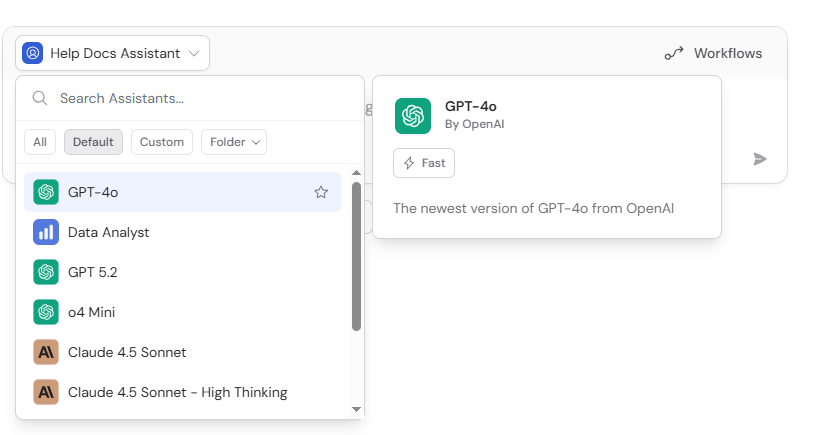Focus the Search Assistants input field
This screenshot has height=435, width=813.
[190, 99]
